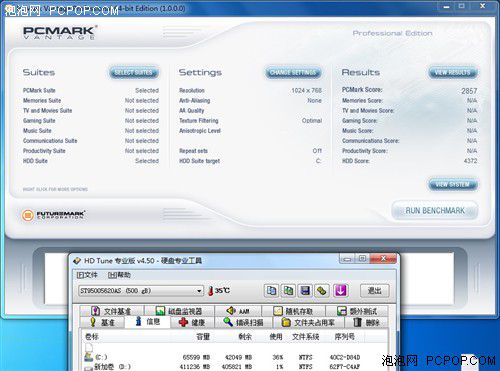
Task: Click the serial number 40C2-D84D cell
Action: [345, 357]
